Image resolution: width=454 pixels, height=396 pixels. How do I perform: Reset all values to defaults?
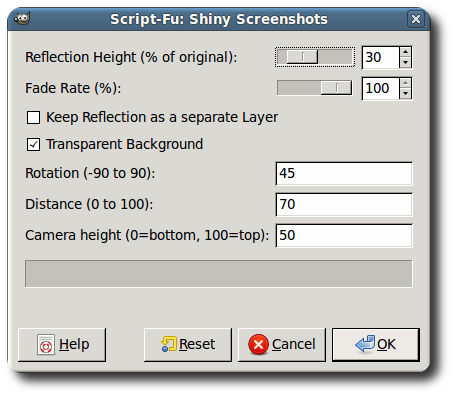[x=188, y=345]
